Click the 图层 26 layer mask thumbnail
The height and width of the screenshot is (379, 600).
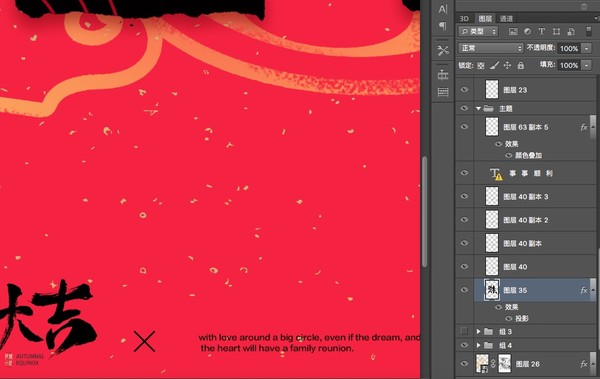pyautogui.click(x=504, y=364)
